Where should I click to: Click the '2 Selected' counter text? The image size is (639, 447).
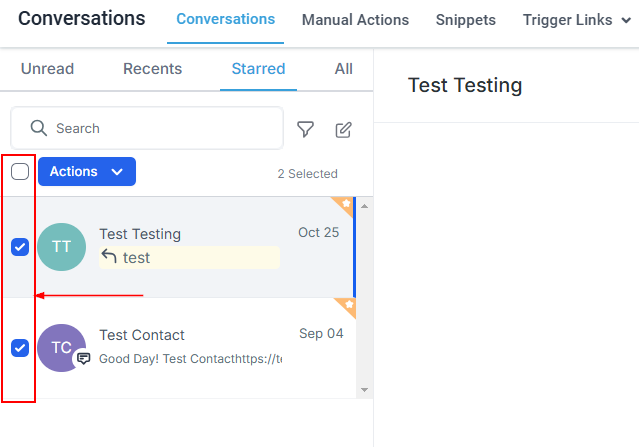pyautogui.click(x=308, y=174)
